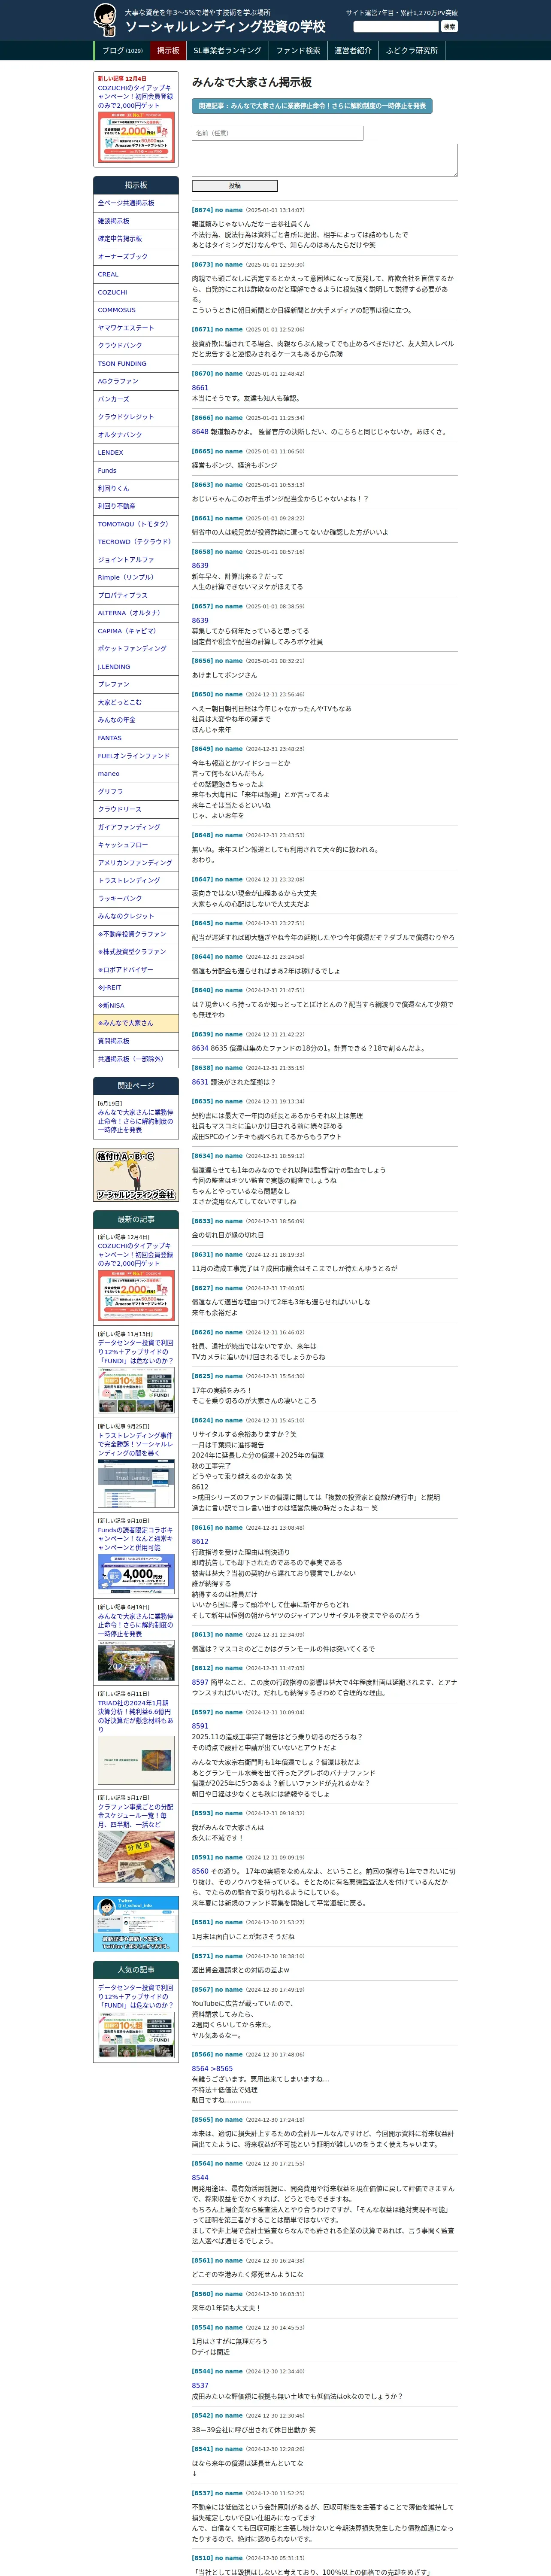This screenshot has height=2576, width=551.
Task: Open the related page link dated 6月19日
Action: coord(136,1121)
